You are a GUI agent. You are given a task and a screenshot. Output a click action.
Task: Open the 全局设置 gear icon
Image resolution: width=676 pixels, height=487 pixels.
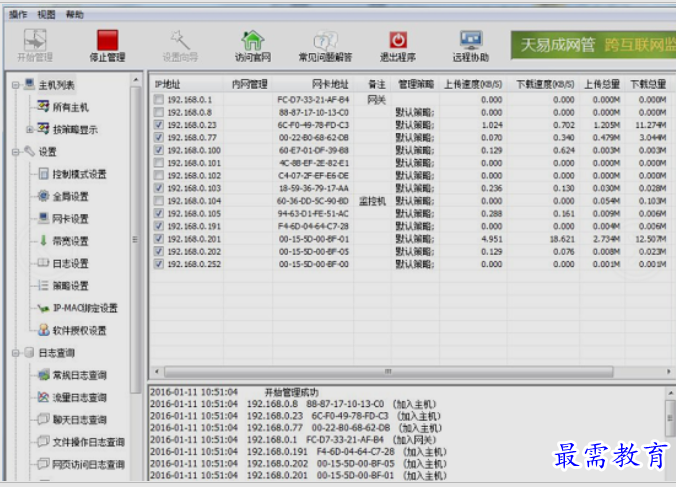43,196
